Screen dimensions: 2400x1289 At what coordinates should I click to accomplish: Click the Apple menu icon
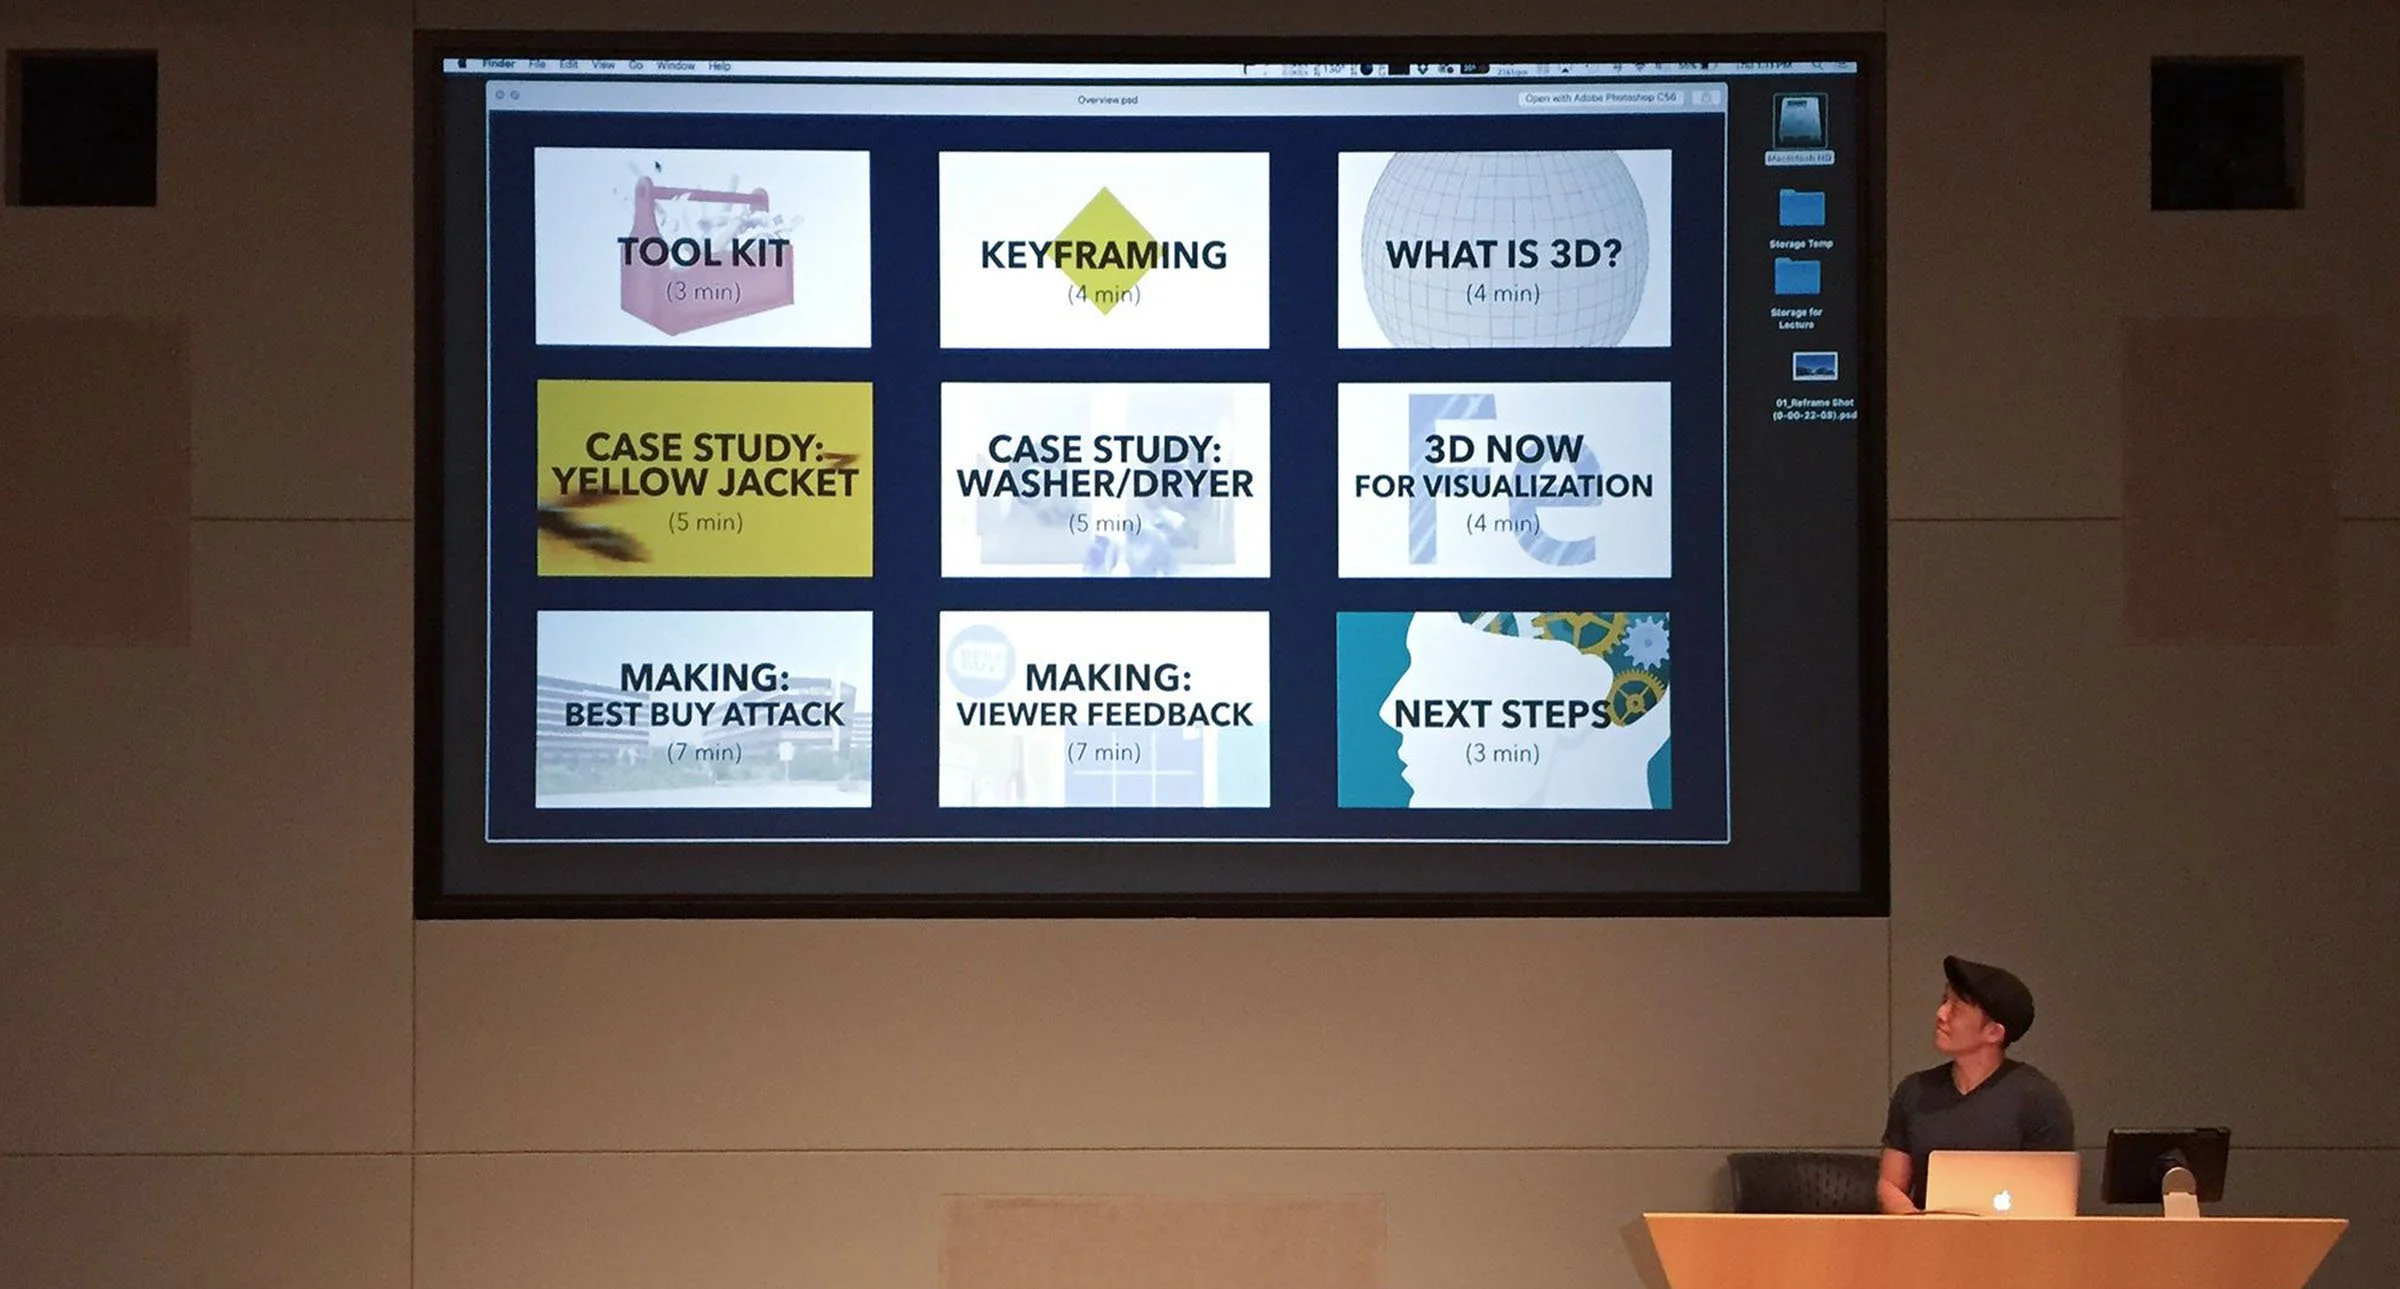462,64
